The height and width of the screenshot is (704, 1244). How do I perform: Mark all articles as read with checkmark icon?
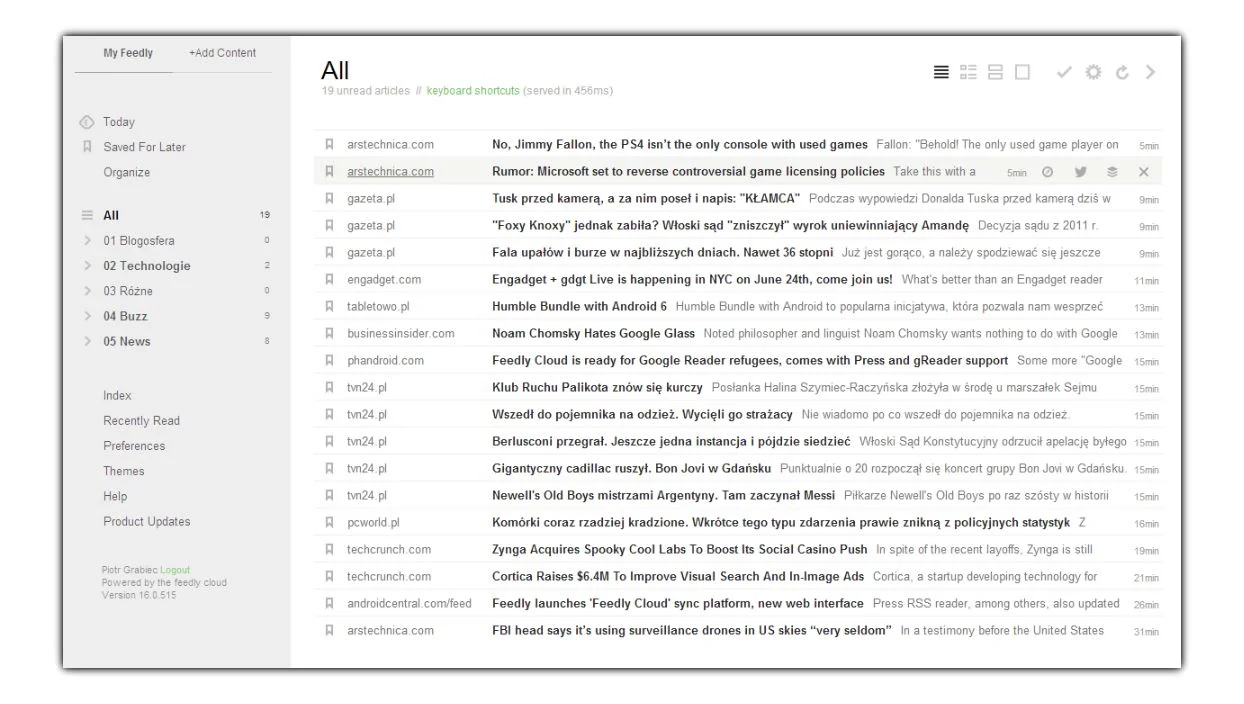(1063, 71)
